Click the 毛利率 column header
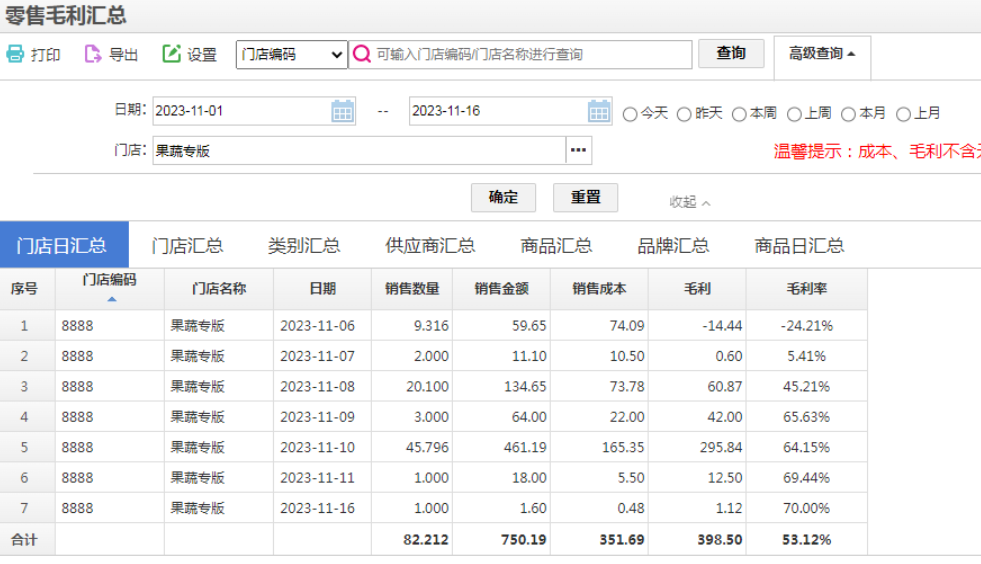The width and height of the screenshot is (981, 564). [806, 288]
